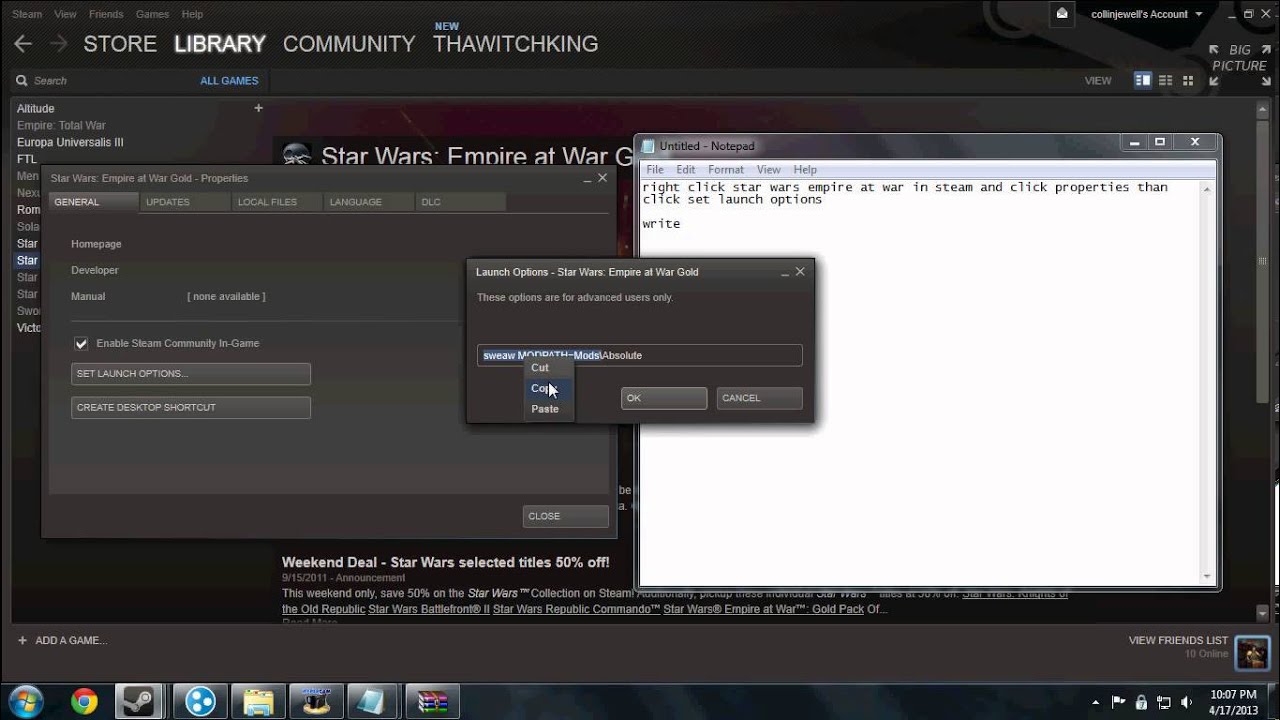Click OK in Launch Options dialog
The image size is (1280, 720).
pyautogui.click(x=663, y=398)
